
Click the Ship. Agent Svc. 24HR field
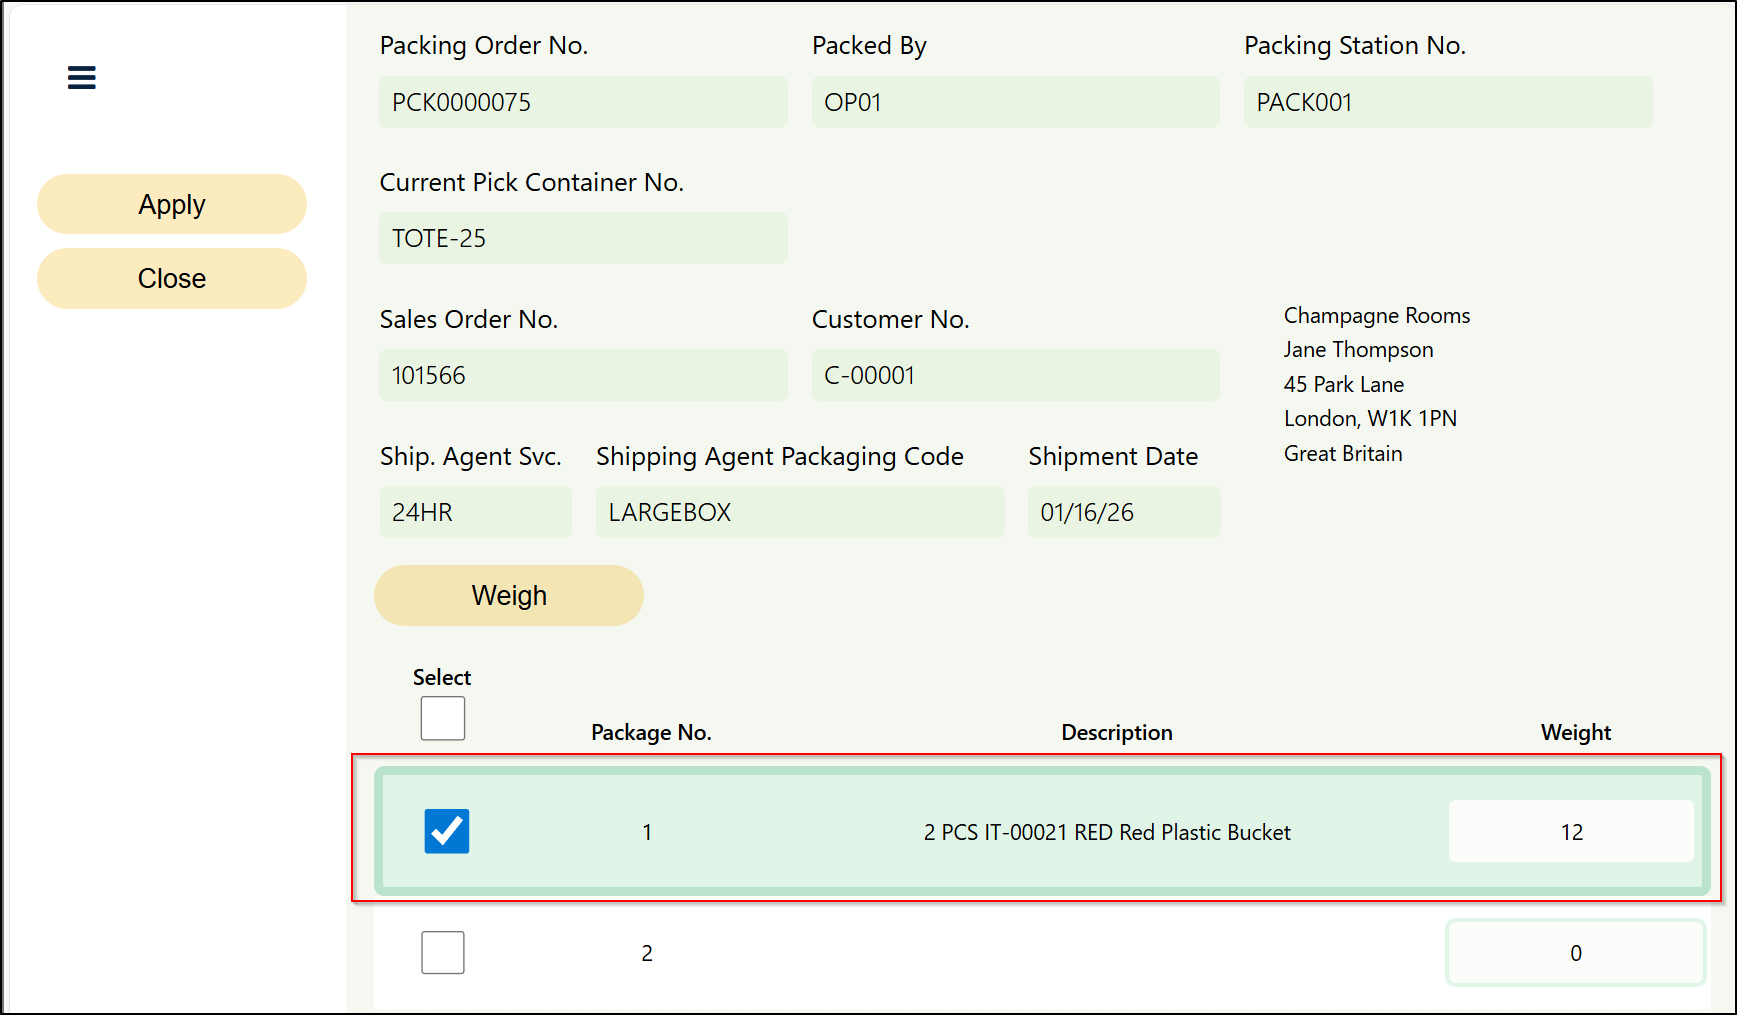tap(475, 512)
